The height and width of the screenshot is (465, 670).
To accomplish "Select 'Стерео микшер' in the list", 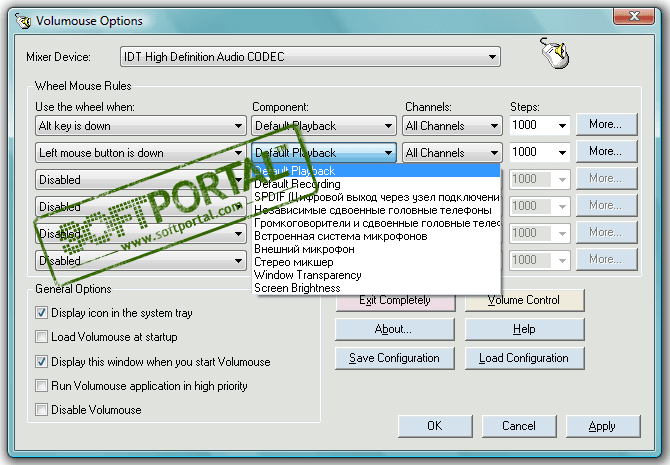I will [x=376, y=262].
